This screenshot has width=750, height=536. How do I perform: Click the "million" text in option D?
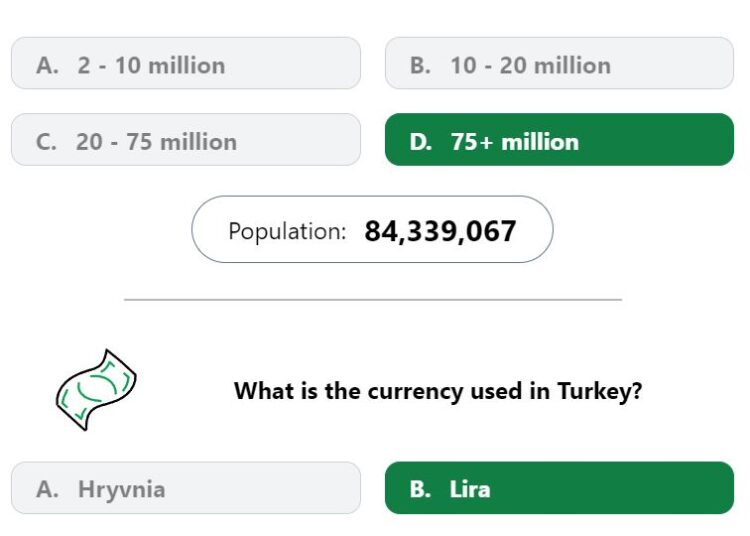(540, 142)
